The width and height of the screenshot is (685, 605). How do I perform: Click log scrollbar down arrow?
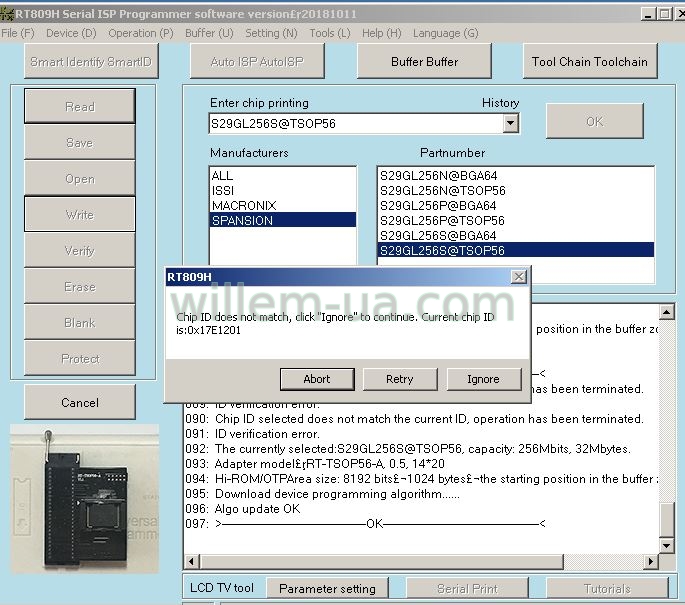click(666, 545)
